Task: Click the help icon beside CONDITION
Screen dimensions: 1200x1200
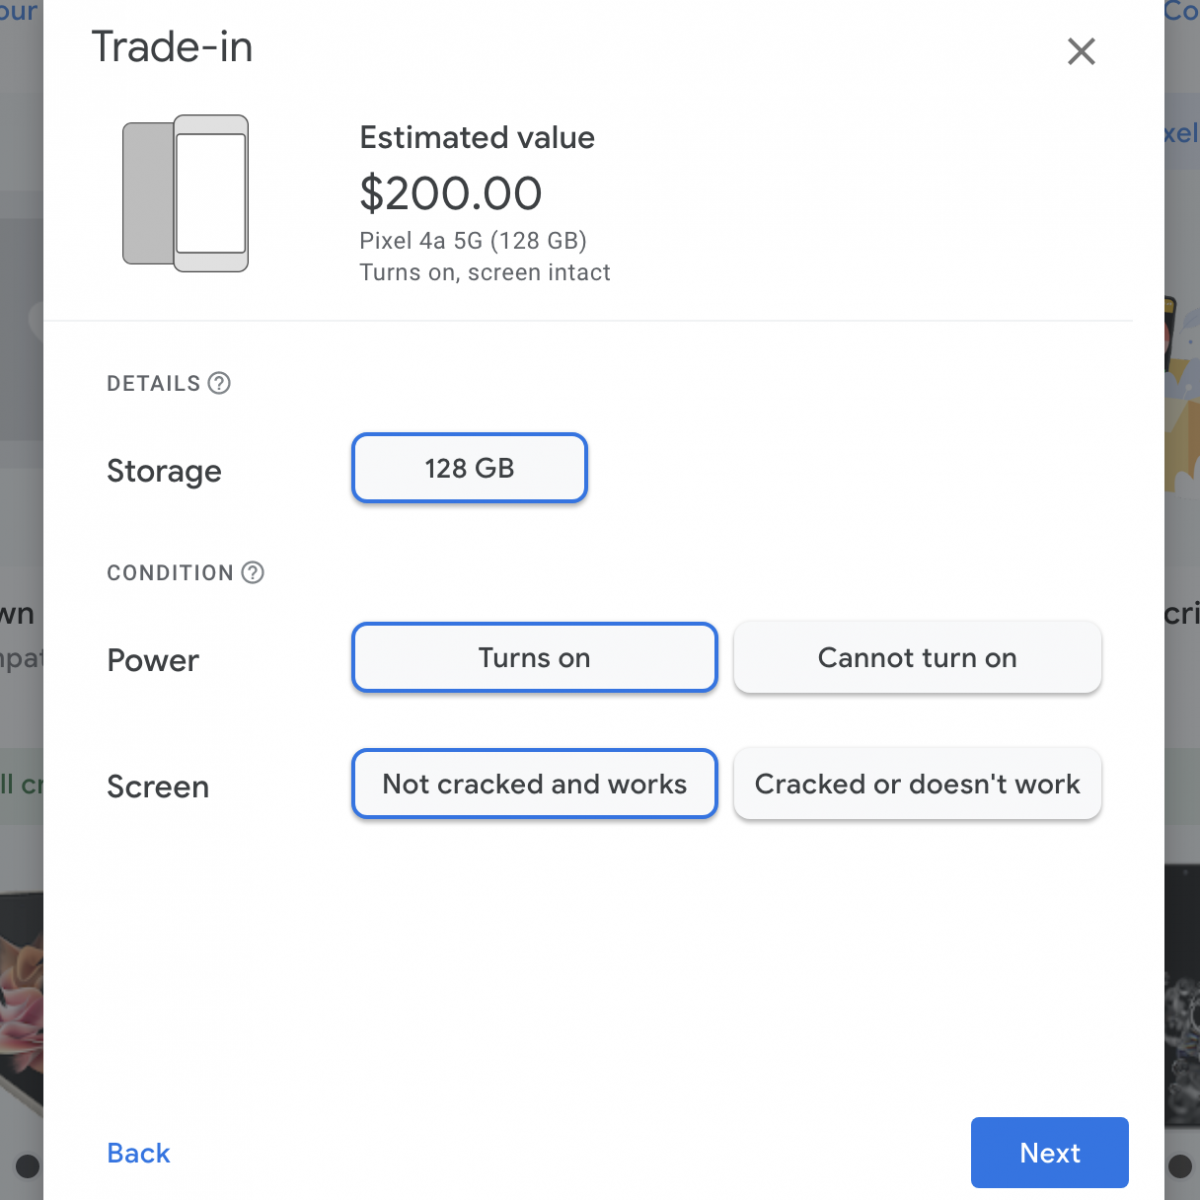Action: pyautogui.click(x=253, y=572)
